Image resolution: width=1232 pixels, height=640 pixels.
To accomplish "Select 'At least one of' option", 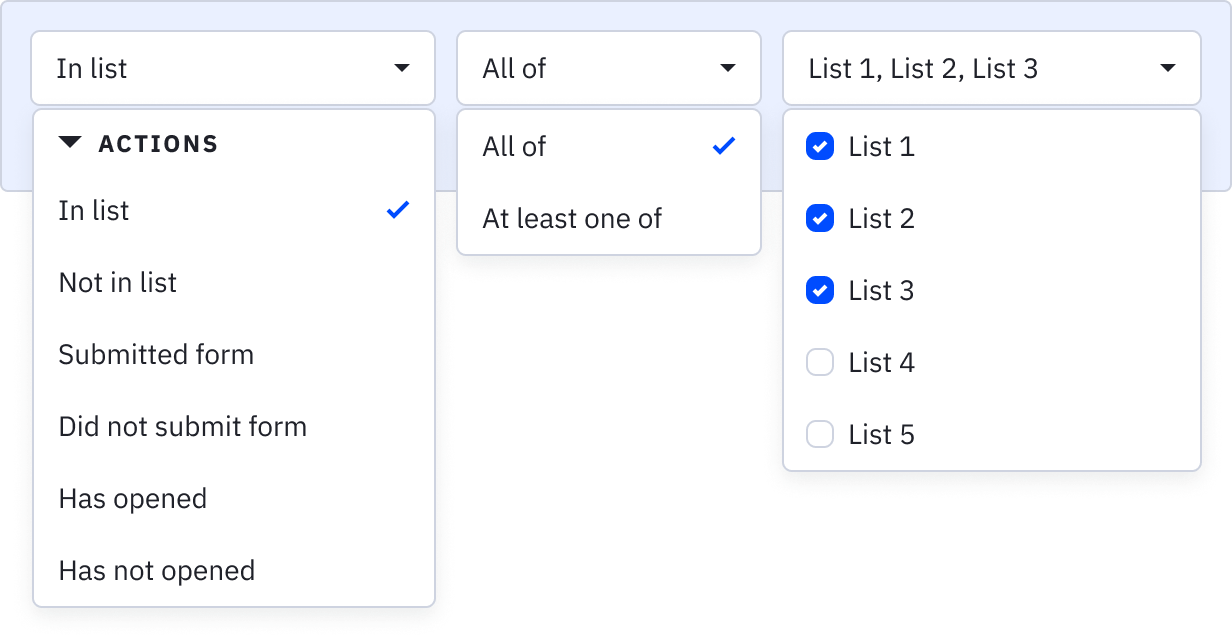I will click(x=572, y=219).
